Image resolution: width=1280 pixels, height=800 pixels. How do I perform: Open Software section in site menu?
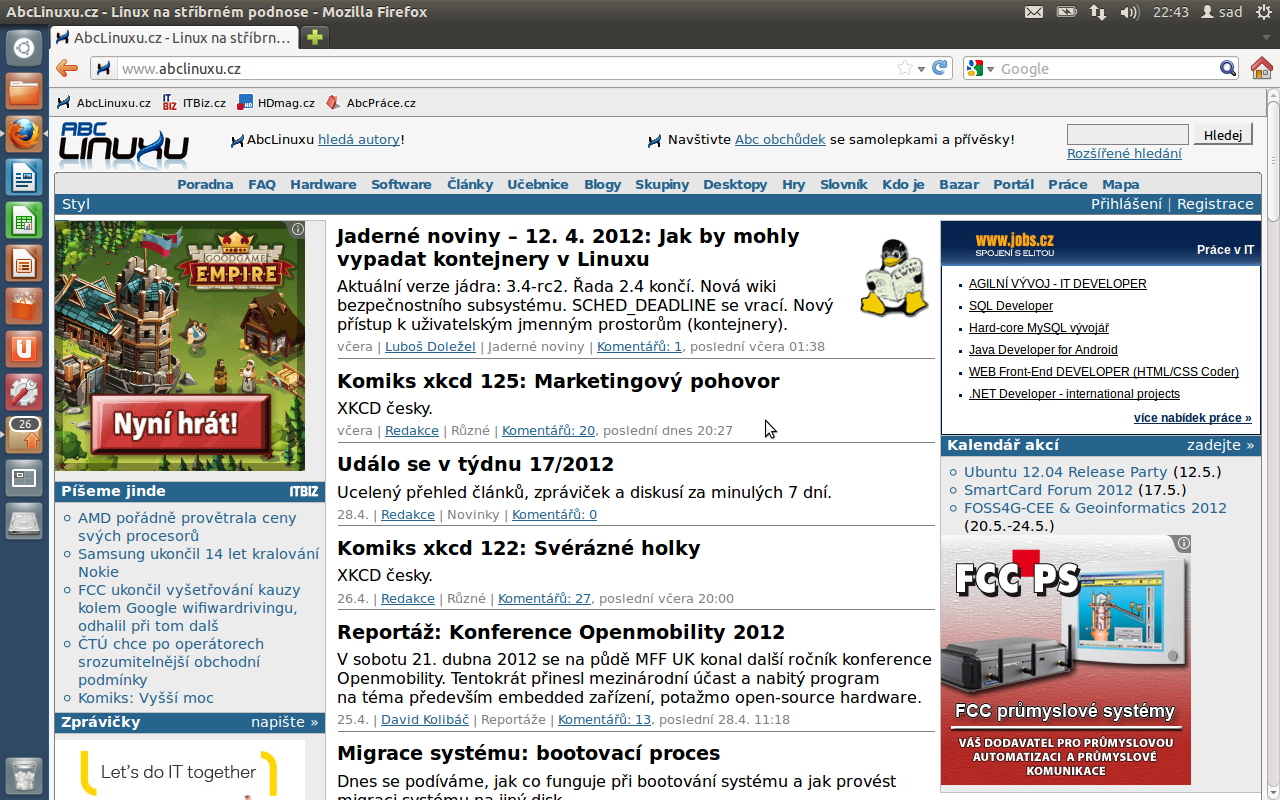(401, 184)
